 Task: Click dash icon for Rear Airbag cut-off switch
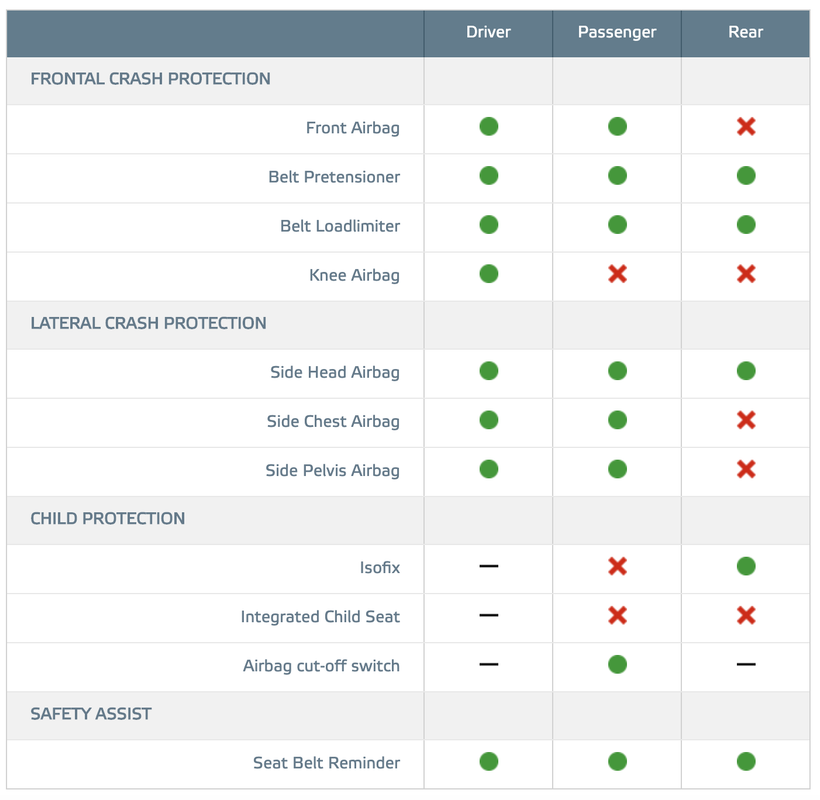pos(746,664)
